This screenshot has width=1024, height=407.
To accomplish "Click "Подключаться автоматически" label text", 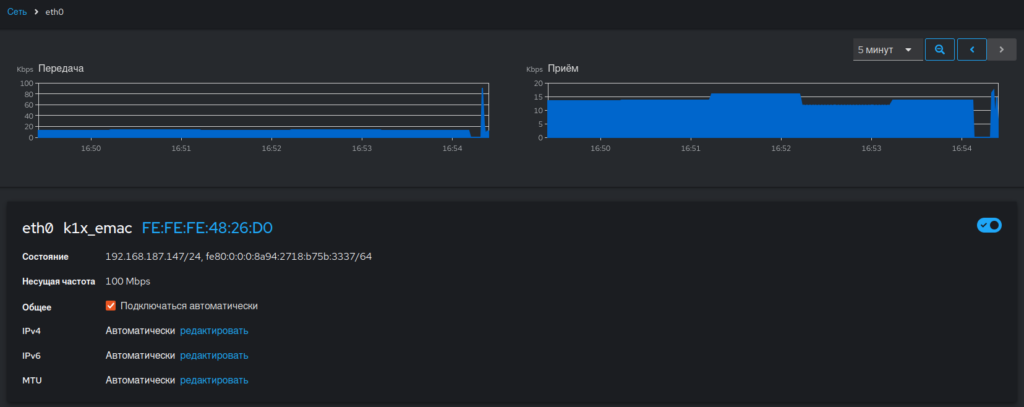I will (189, 306).
